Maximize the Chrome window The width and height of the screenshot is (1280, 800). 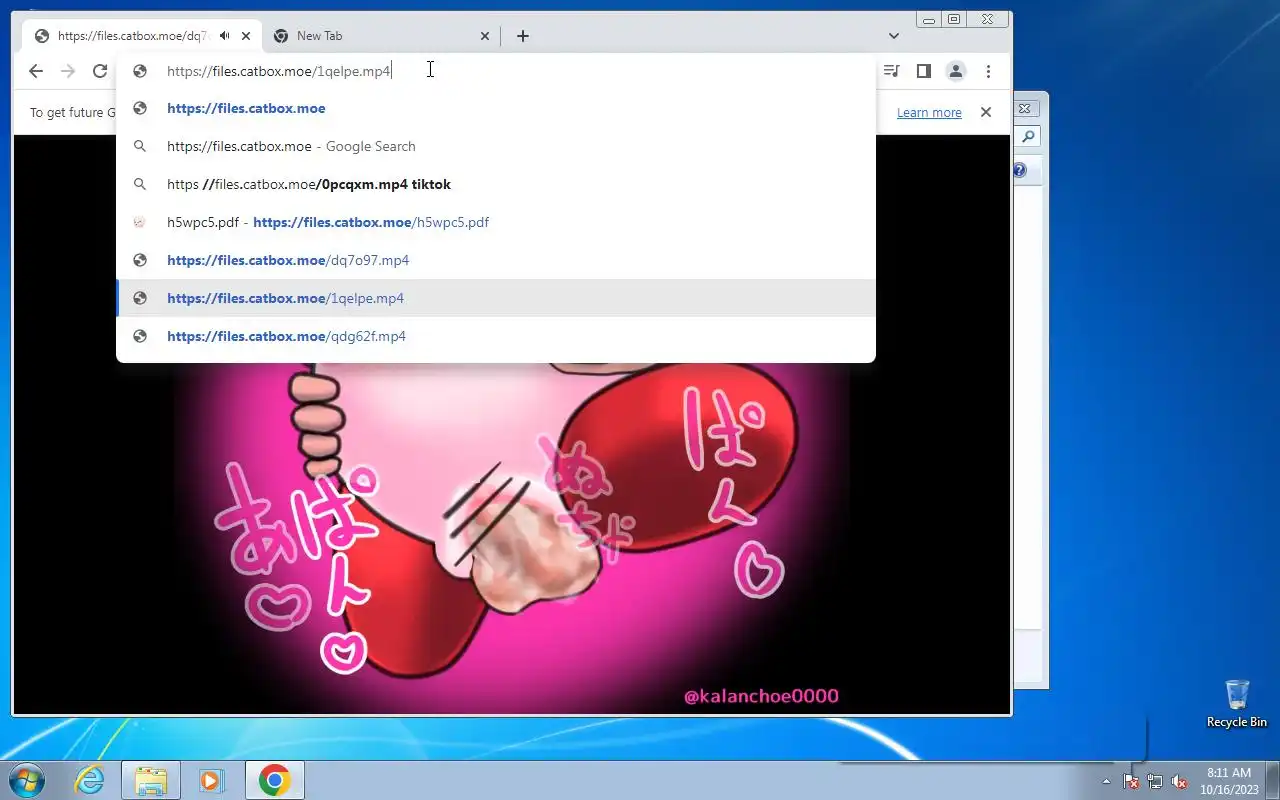pyautogui.click(x=954, y=19)
